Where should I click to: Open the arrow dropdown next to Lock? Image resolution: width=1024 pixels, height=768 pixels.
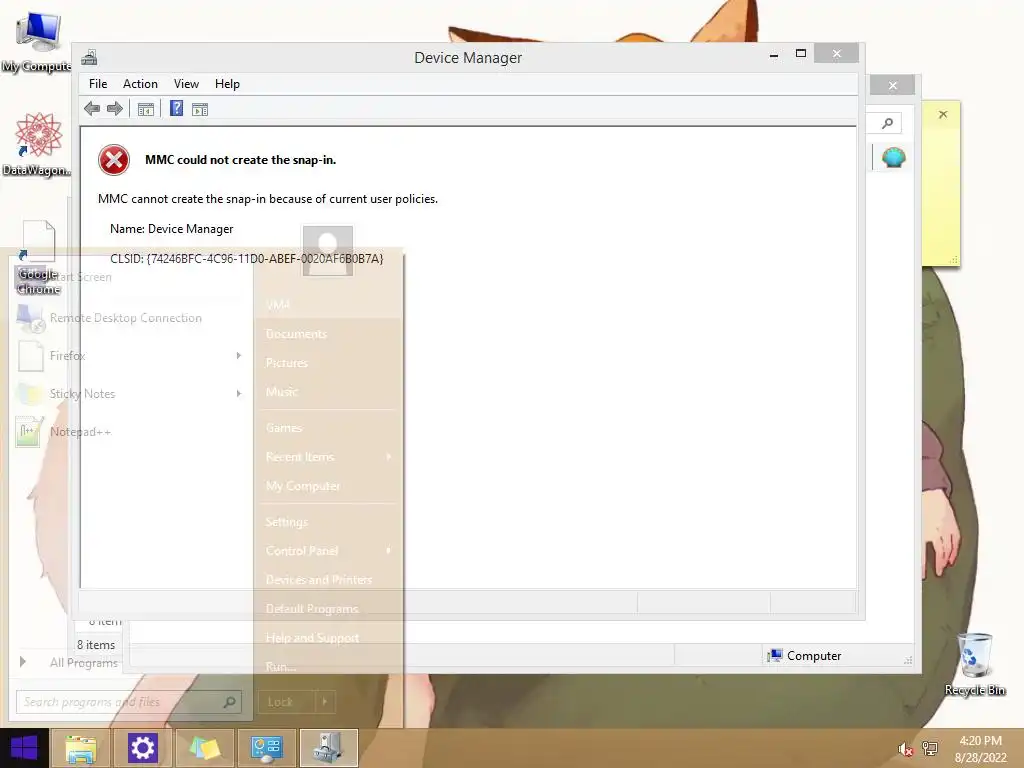(325, 702)
